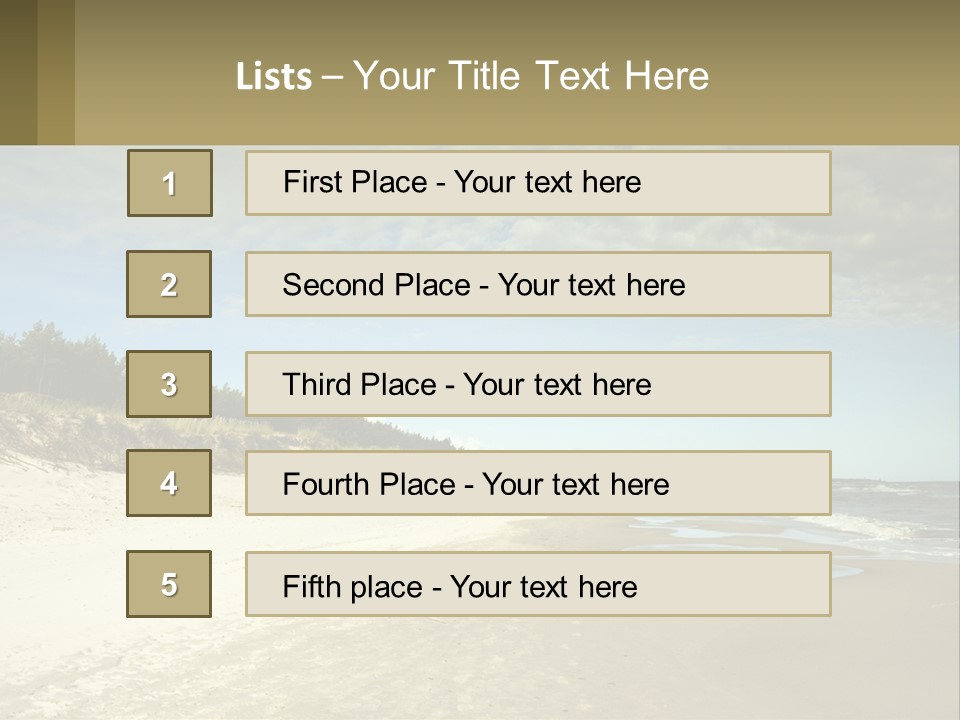
Task: Click "Your Title Text Here" in the title
Action: point(531,76)
